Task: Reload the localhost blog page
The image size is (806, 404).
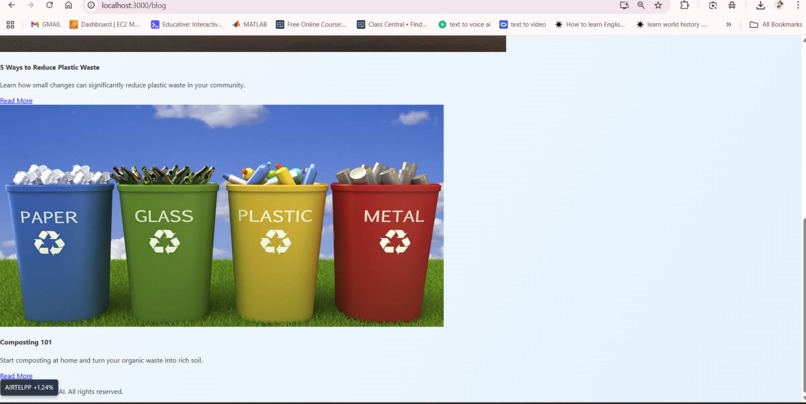Action: [49, 5]
